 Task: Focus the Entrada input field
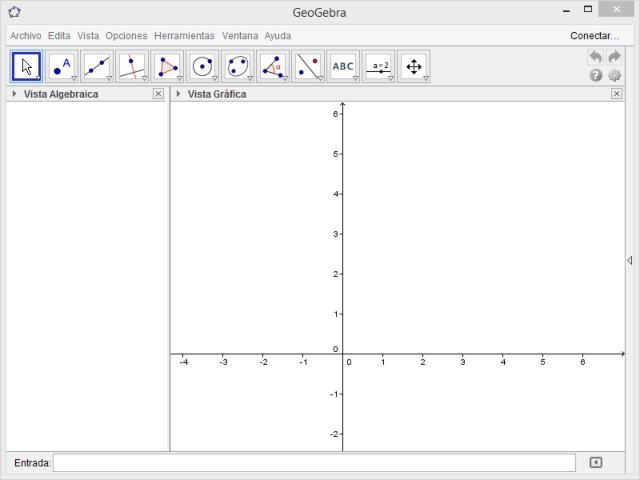pos(314,462)
